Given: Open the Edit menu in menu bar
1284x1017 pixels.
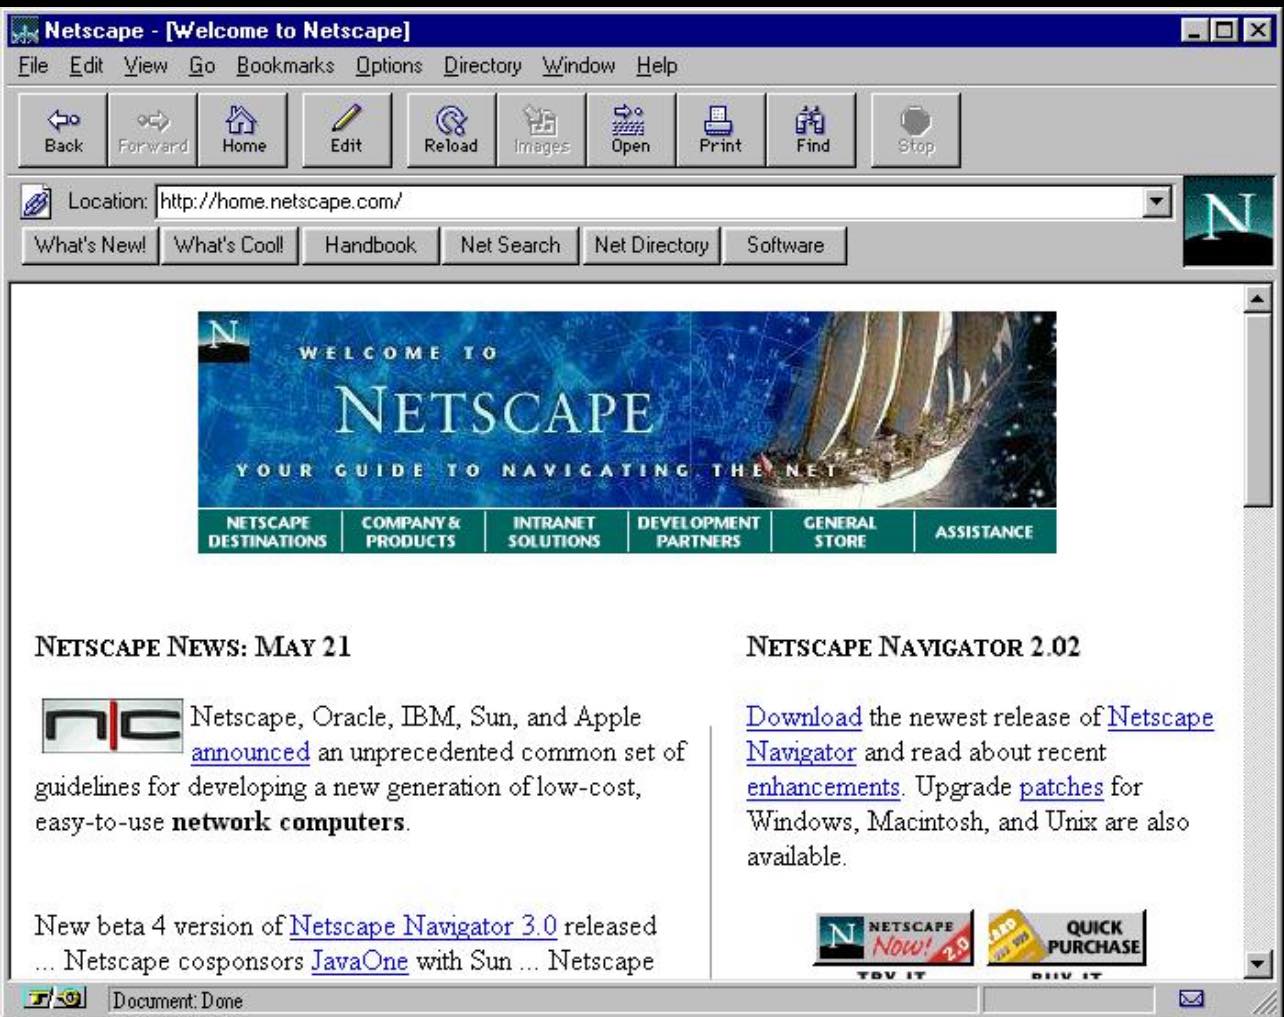Looking at the screenshot, I should pyautogui.click(x=86, y=66).
